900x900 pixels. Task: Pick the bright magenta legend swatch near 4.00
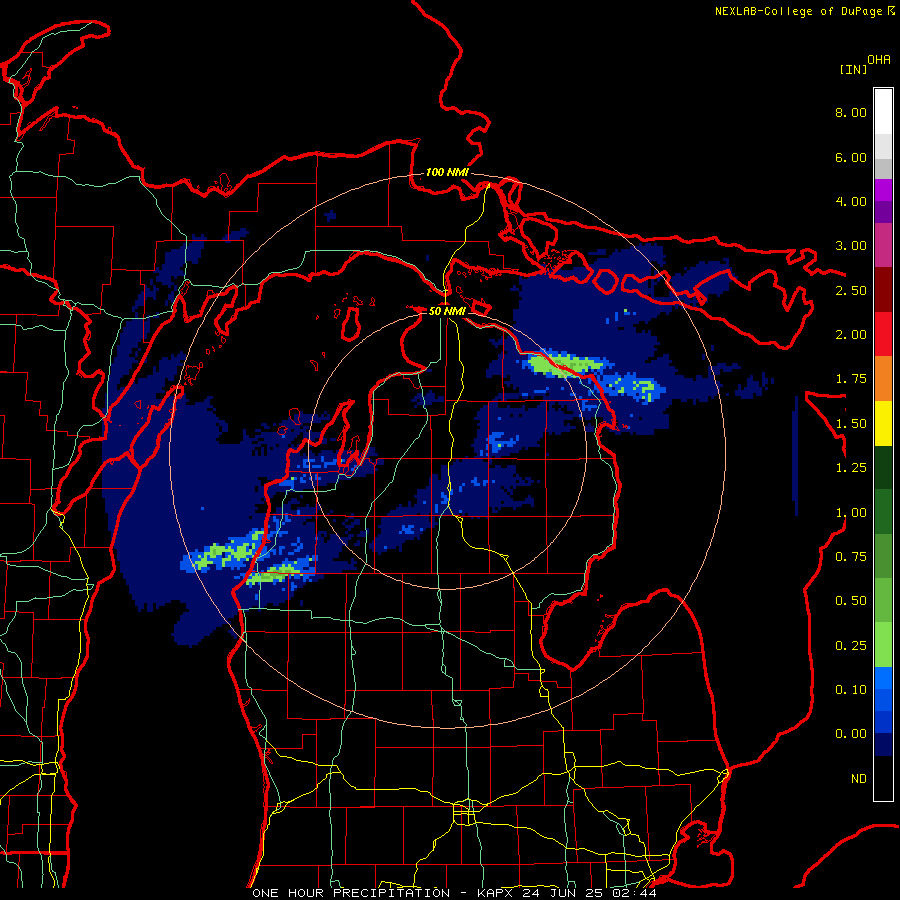pyautogui.click(x=883, y=191)
